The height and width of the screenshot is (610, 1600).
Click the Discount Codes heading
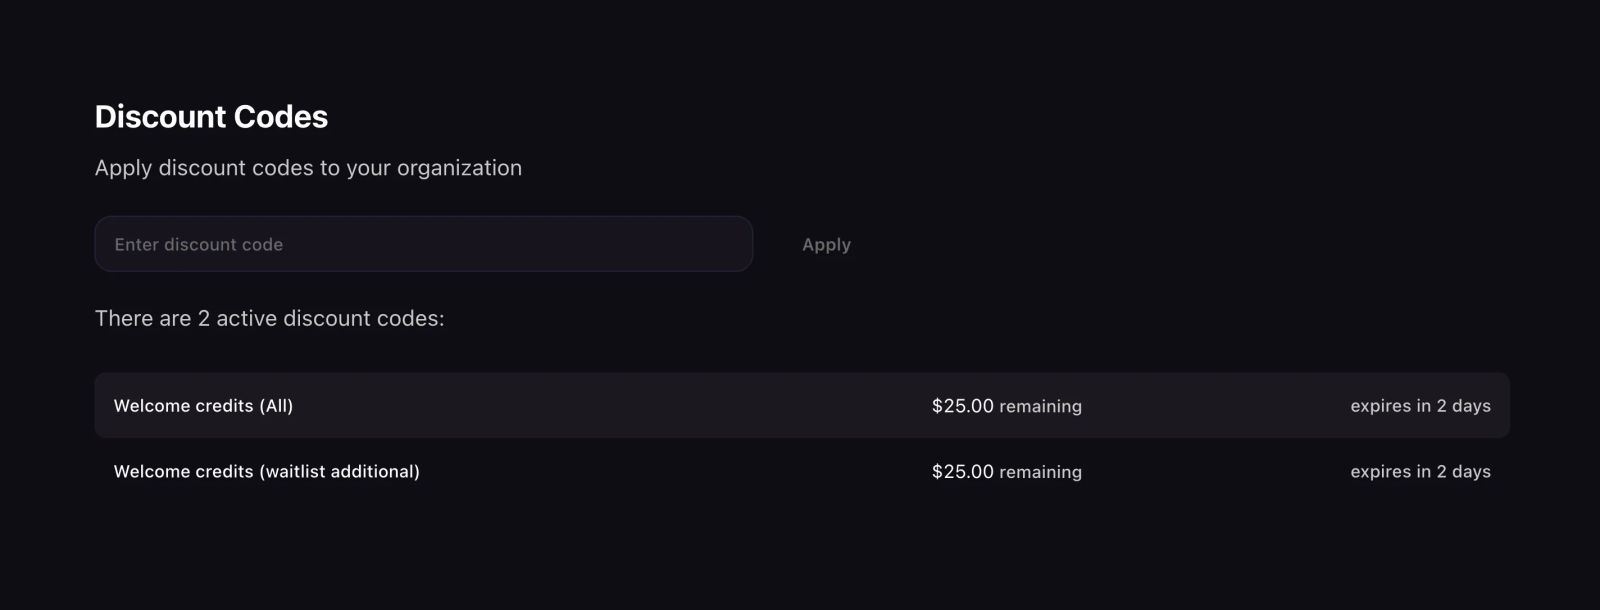(x=211, y=117)
